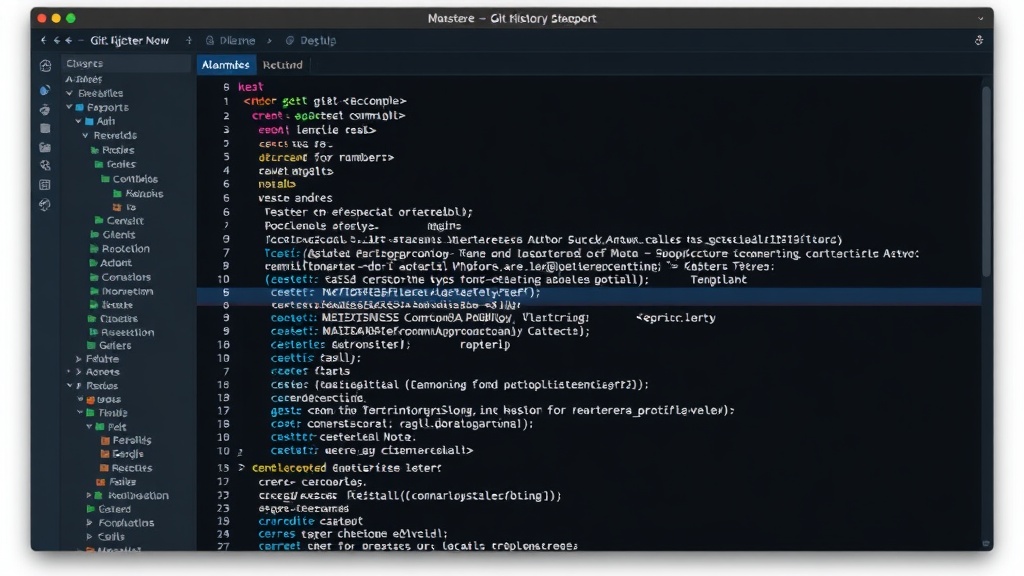Collapse the 'Auth' folder arrow
The width and height of the screenshot is (1024, 576).
coord(78,121)
